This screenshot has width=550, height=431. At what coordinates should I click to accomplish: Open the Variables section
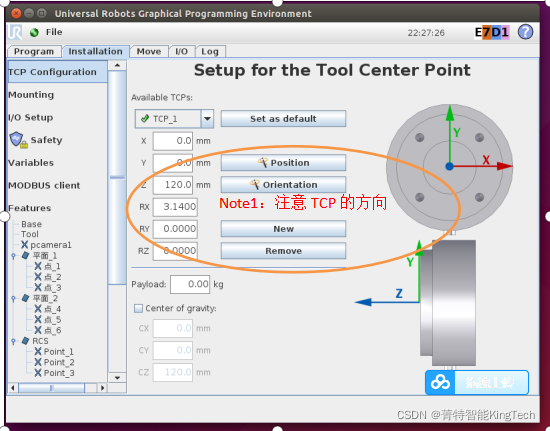(x=31, y=163)
